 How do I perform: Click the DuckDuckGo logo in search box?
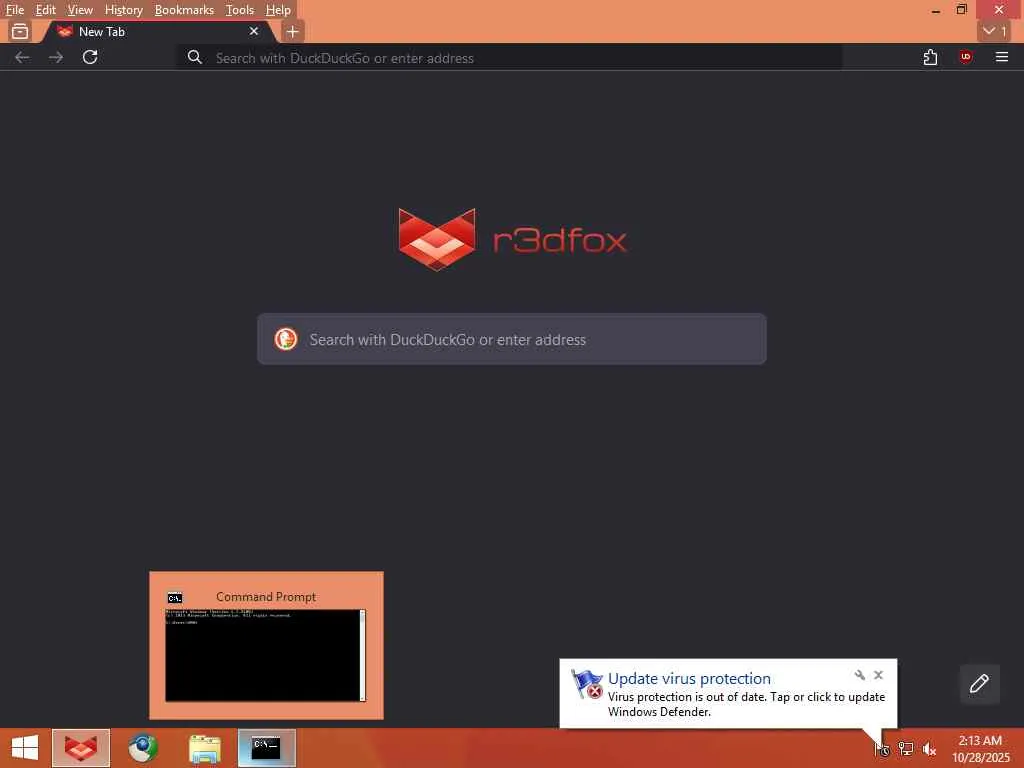(286, 339)
